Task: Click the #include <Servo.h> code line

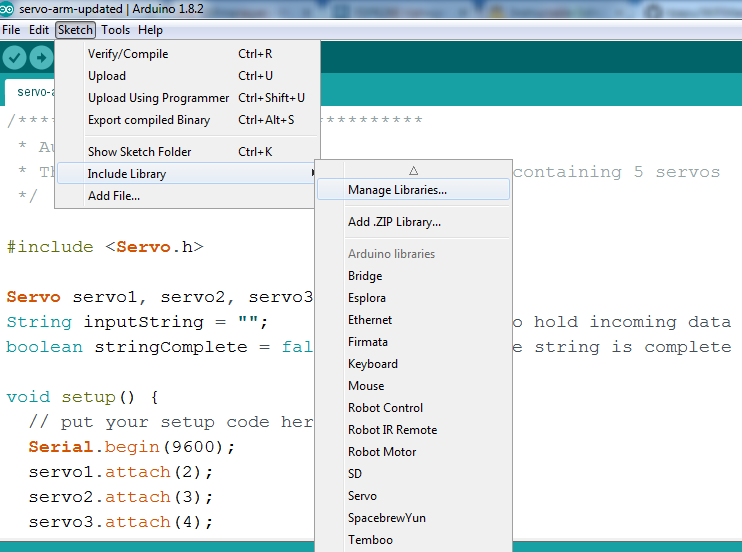Action: tap(105, 247)
